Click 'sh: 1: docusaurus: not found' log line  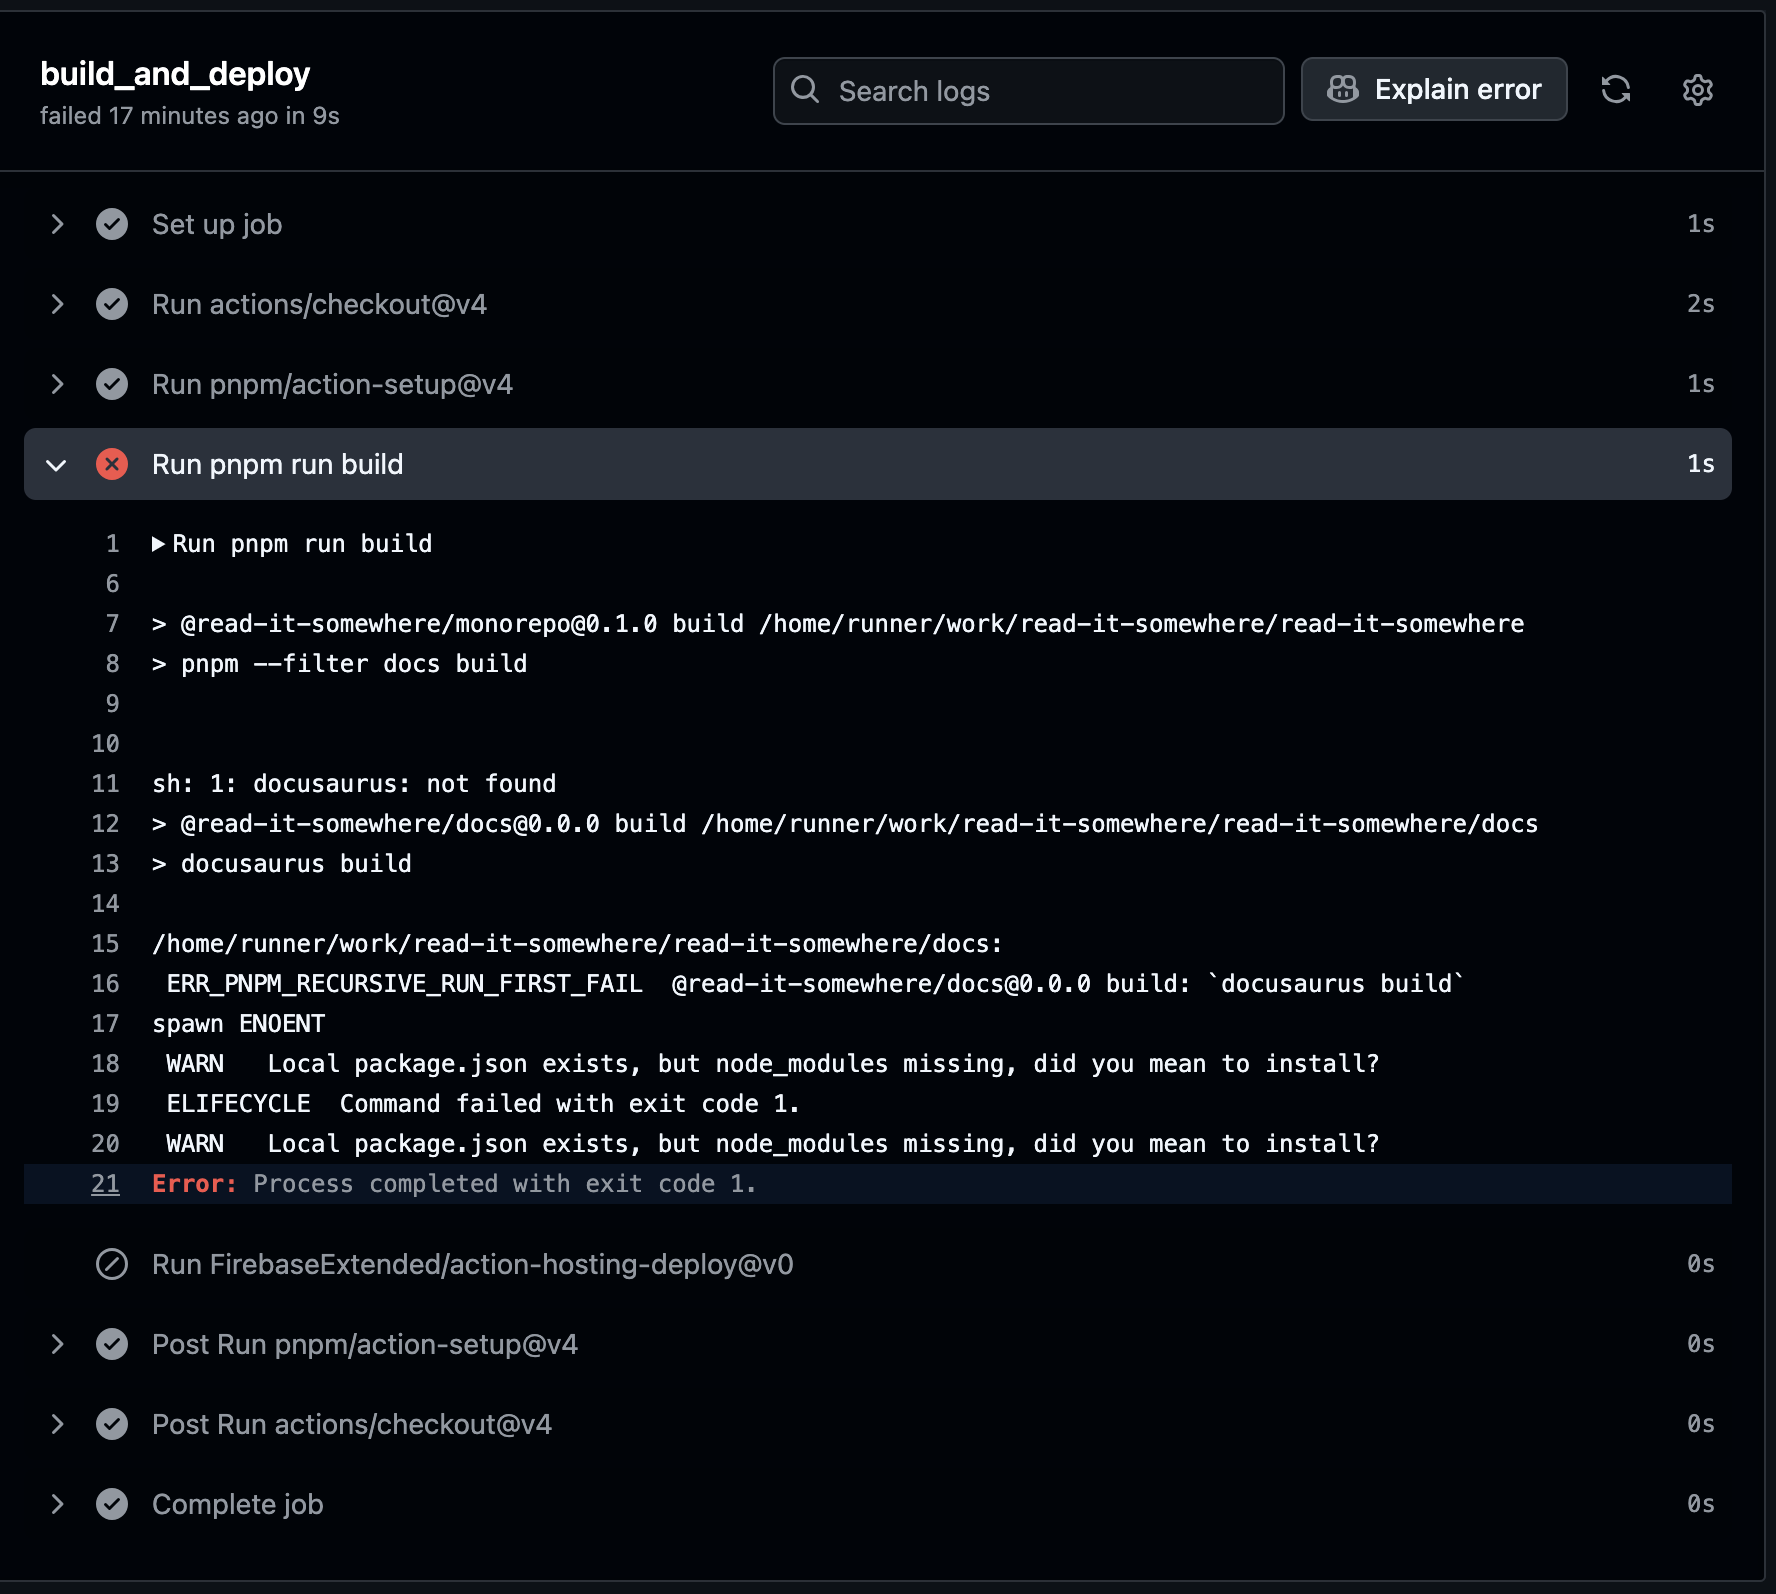point(354,784)
